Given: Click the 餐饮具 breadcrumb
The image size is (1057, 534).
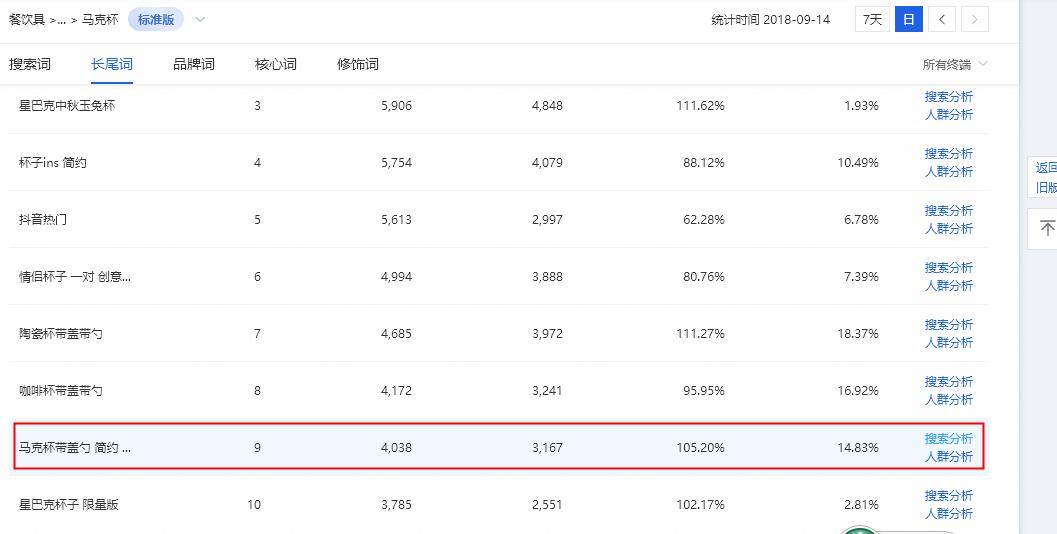Looking at the screenshot, I should click(x=27, y=19).
